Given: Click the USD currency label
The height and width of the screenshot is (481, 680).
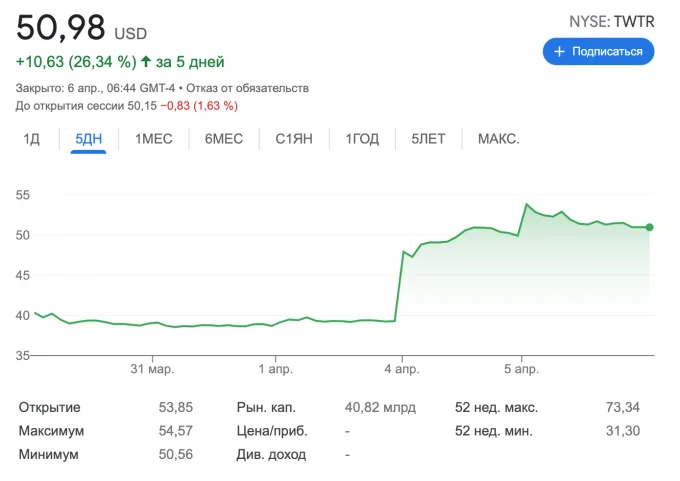Looking at the screenshot, I should pyautogui.click(x=131, y=34).
